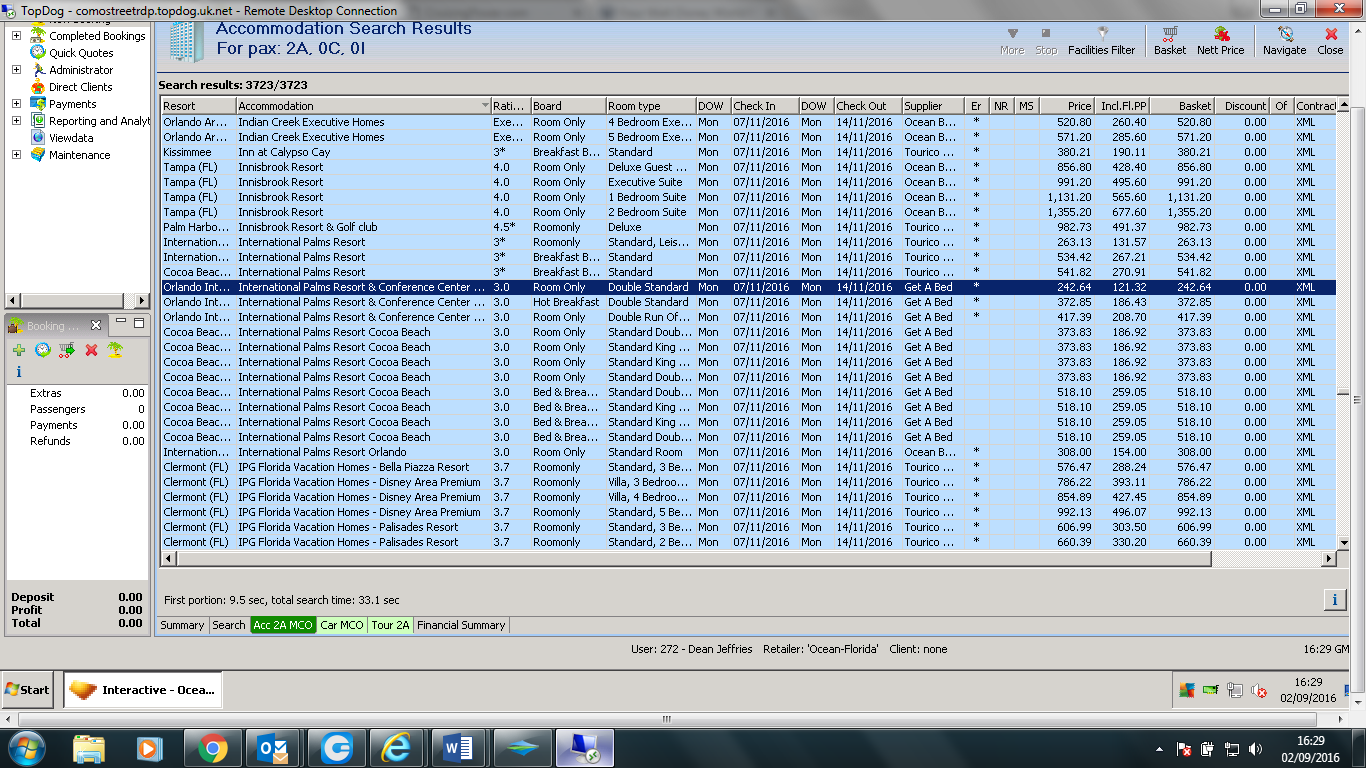Screen dimensions: 1366x768
Task: Select the Acc 2A MCO tab
Action: coord(283,625)
